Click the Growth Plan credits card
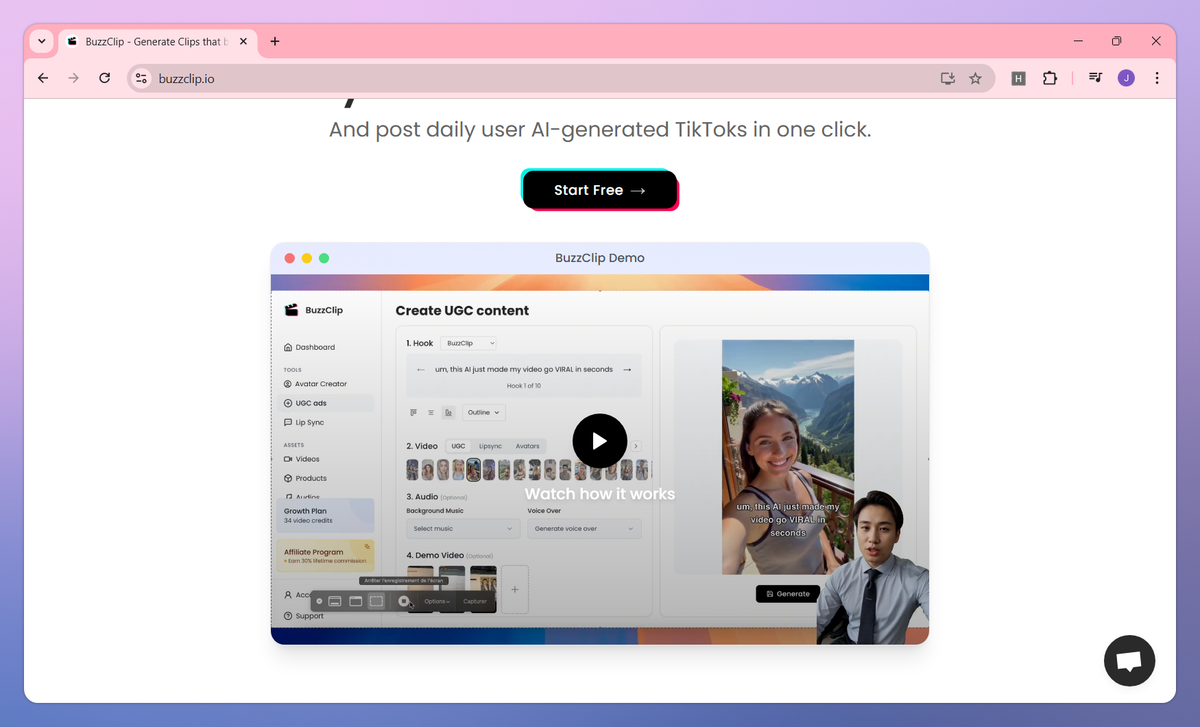 click(325, 515)
